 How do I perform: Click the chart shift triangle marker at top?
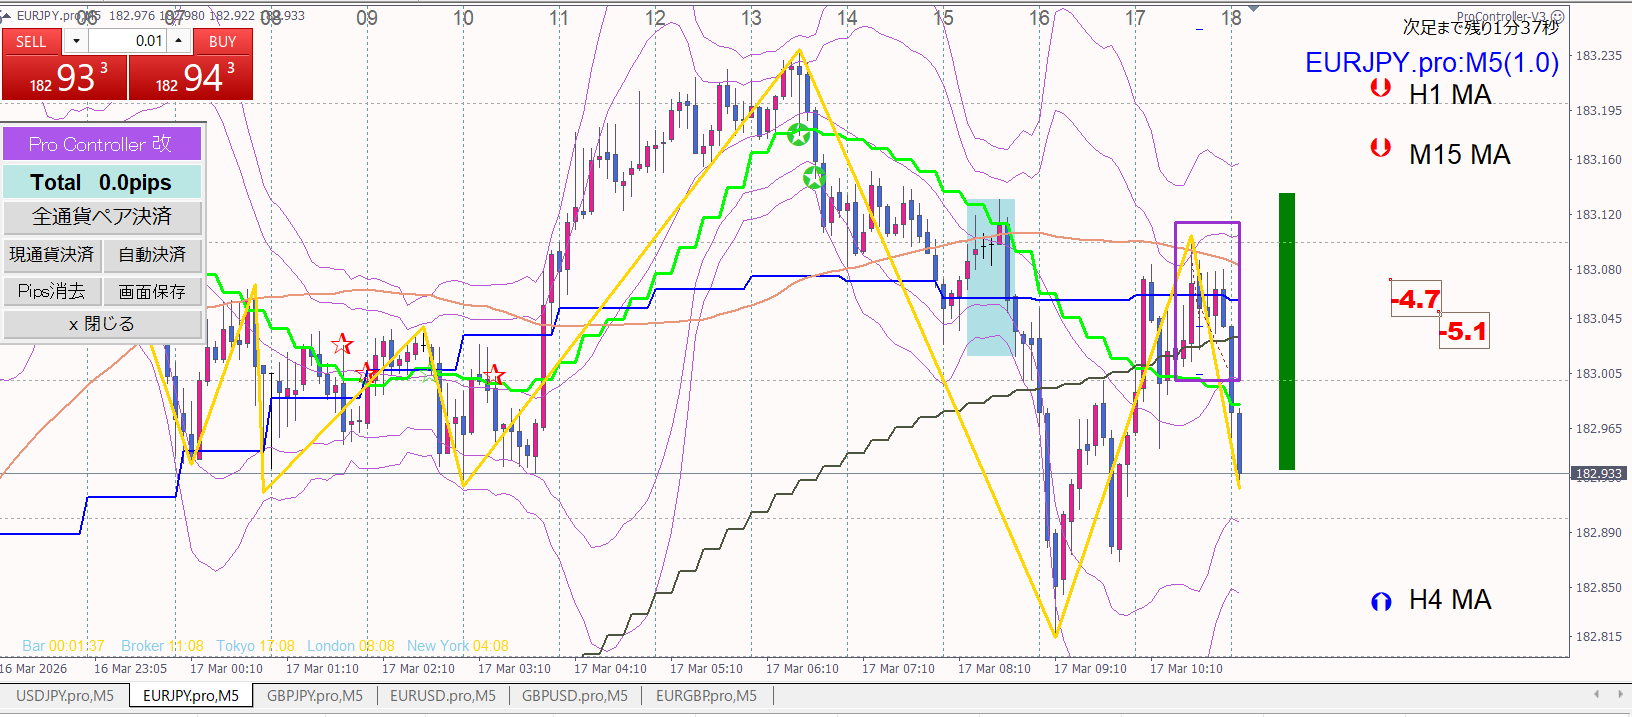coord(1253,9)
